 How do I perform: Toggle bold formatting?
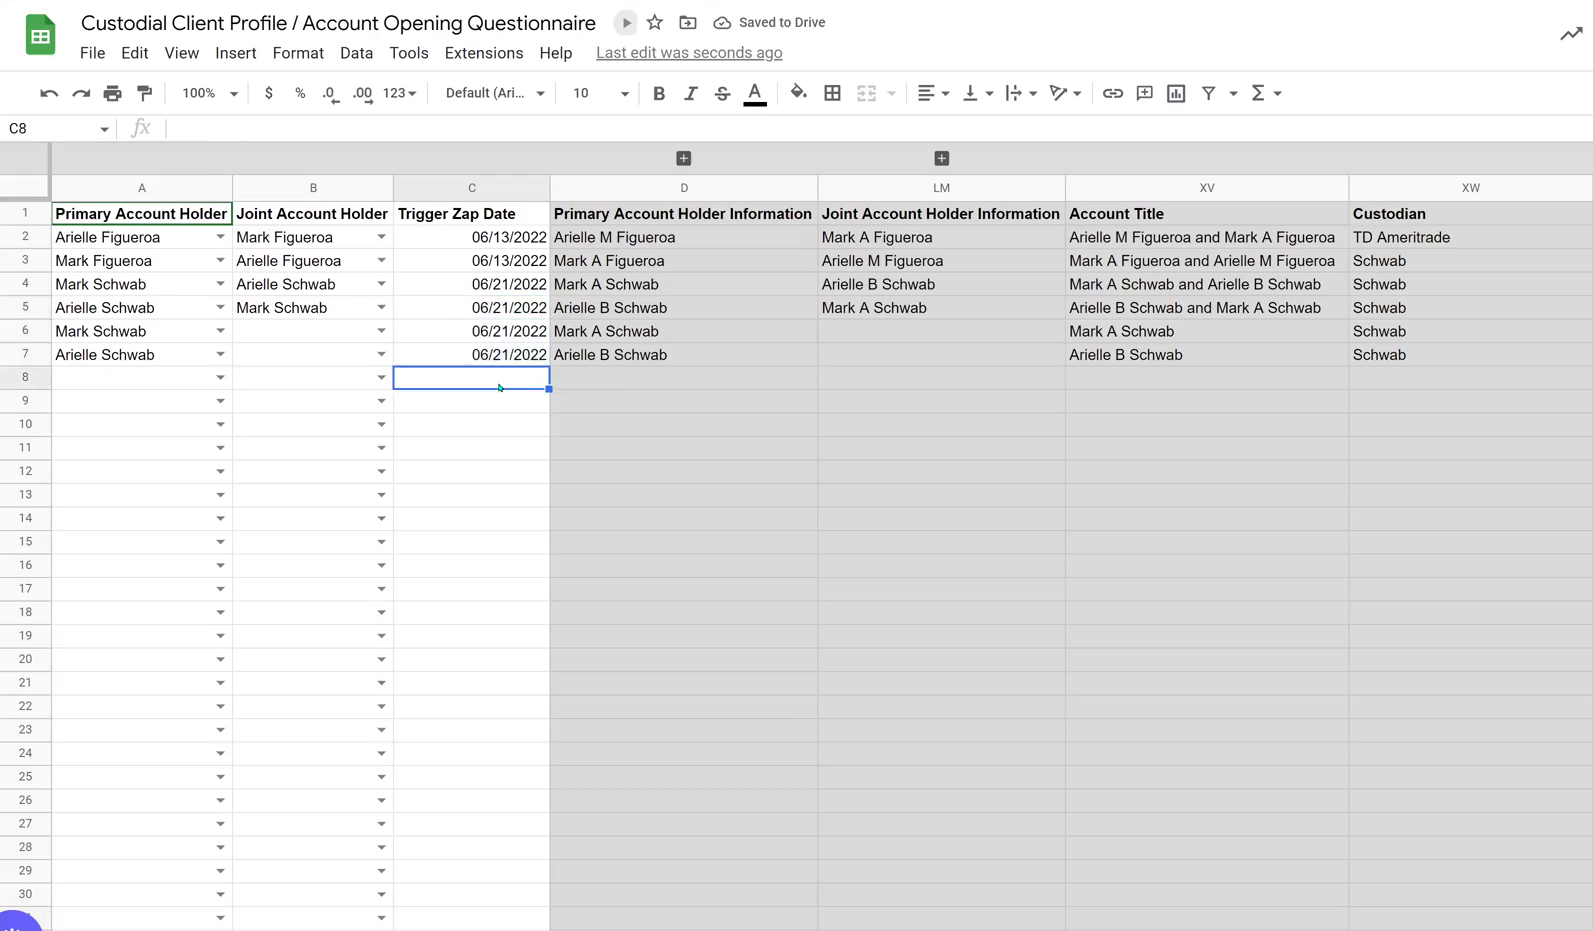[x=658, y=93]
